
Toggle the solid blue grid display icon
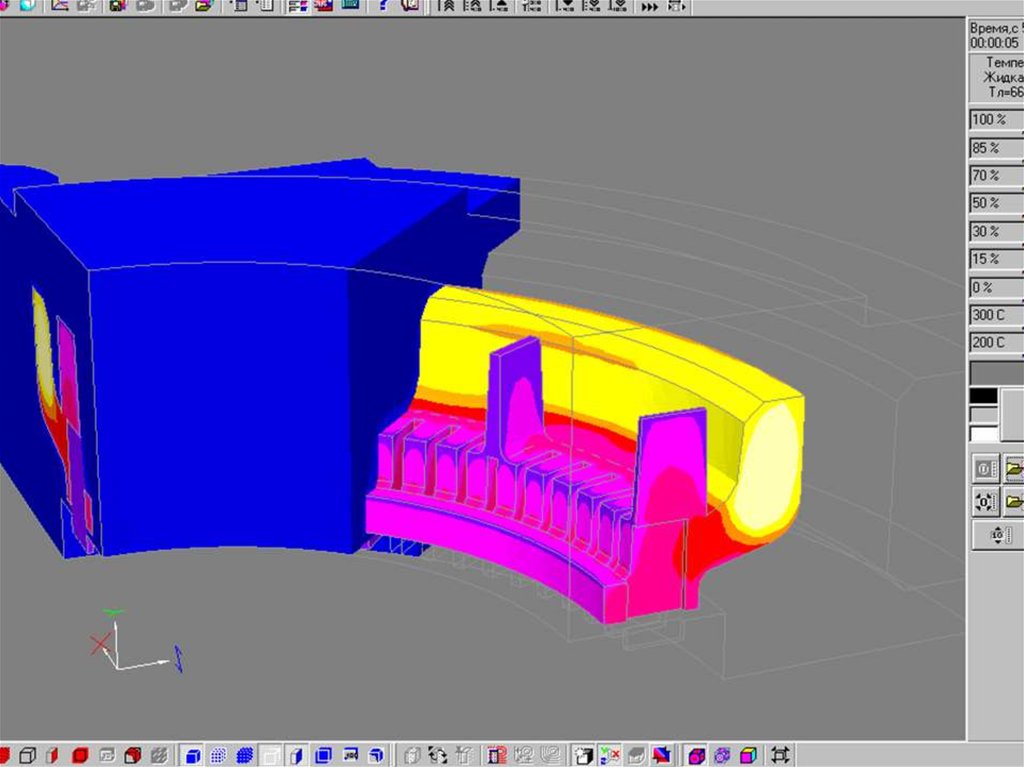(x=243, y=755)
